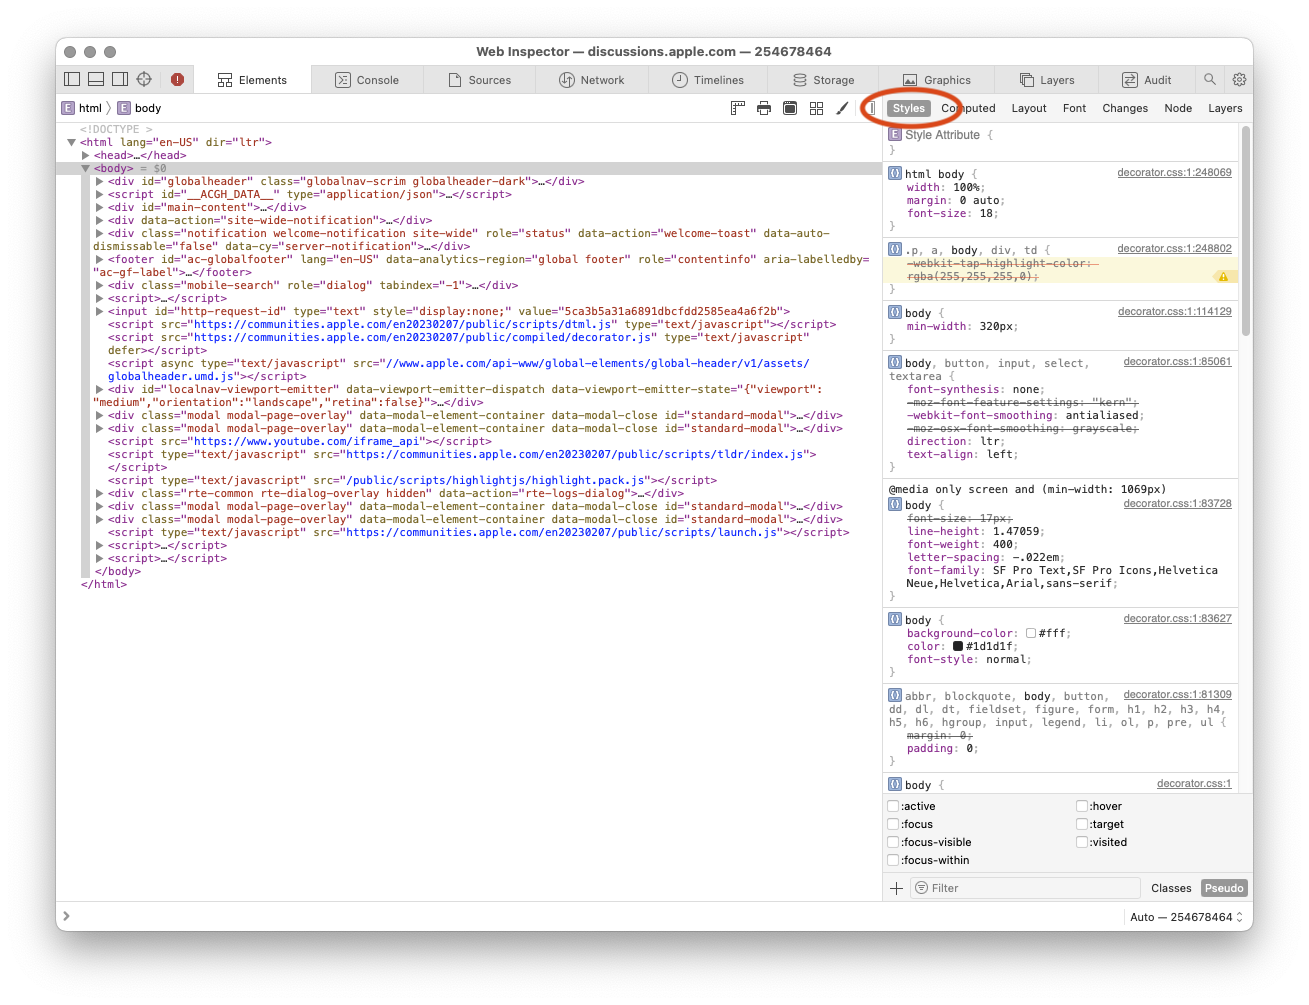Click the window-shaped appearance icon
The width and height of the screenshot is (1309, 1005).
coord(790,108)
